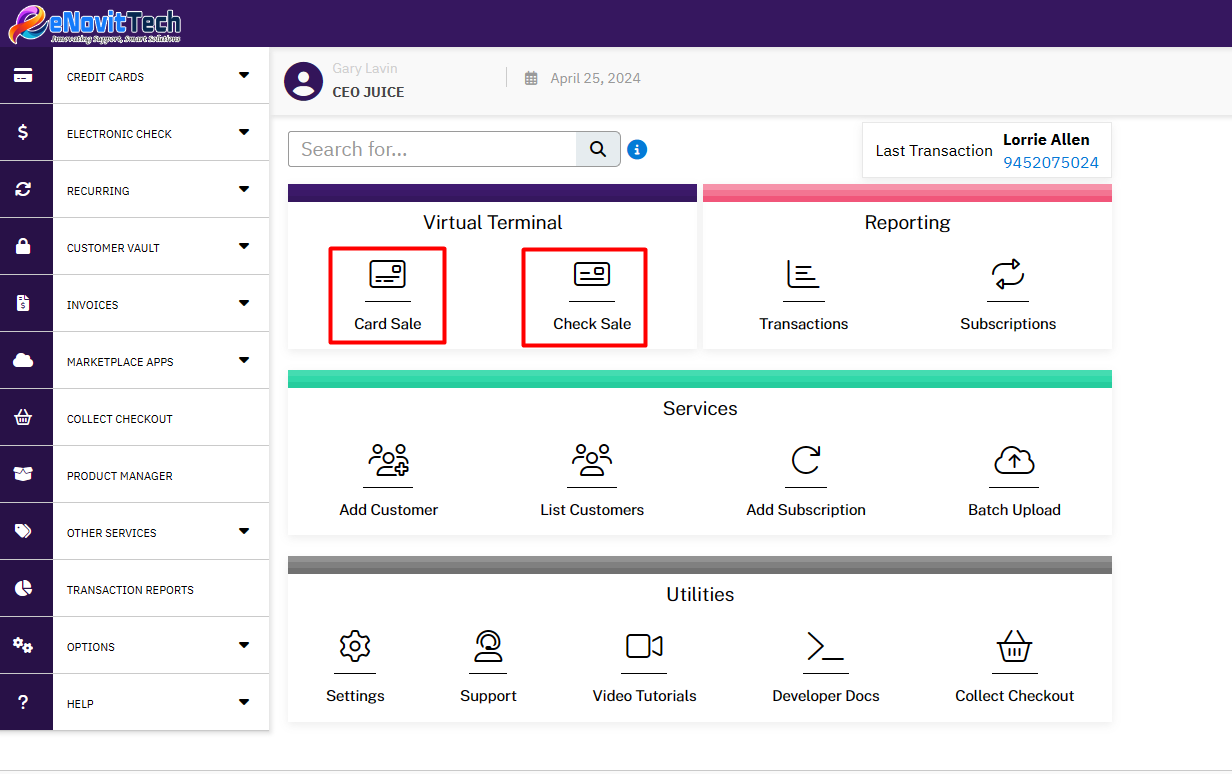Click the Developer Docs terminal icon
This screenshot has width=1232, height=774.
pyautogui.click(x=825, y=648)
